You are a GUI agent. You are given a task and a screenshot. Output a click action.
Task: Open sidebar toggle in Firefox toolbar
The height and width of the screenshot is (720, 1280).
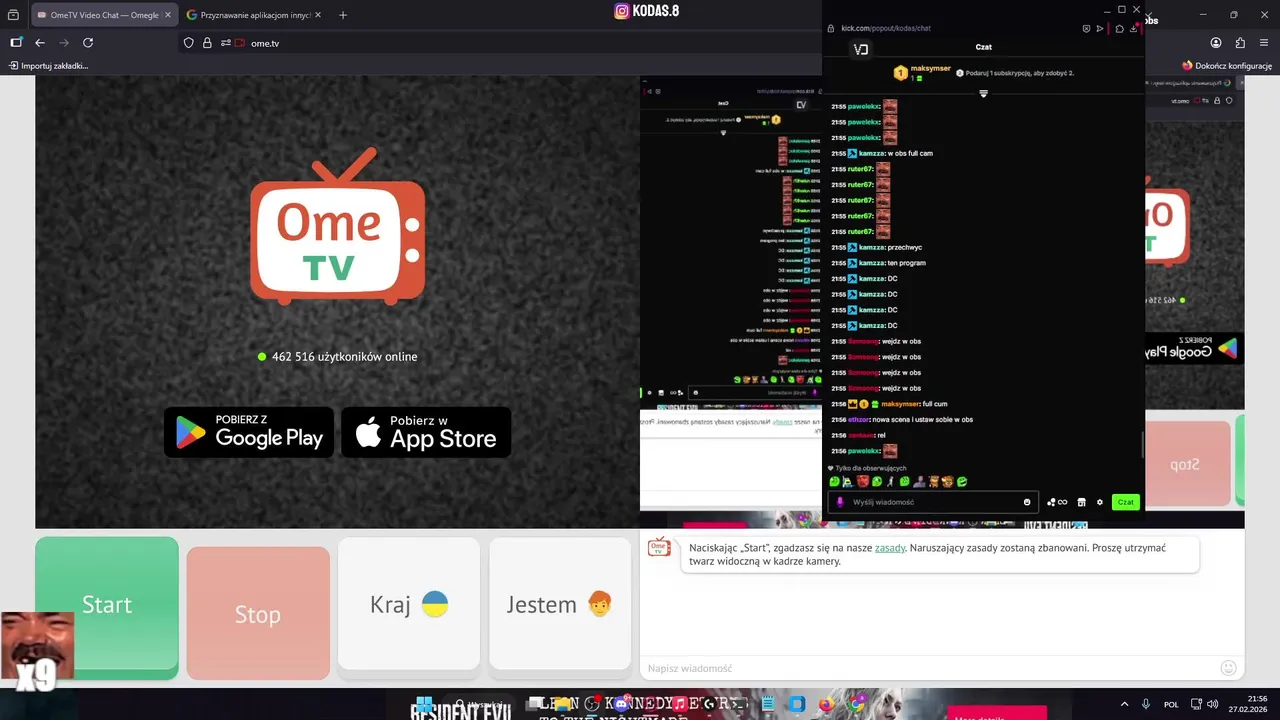[x=16, y=43]
